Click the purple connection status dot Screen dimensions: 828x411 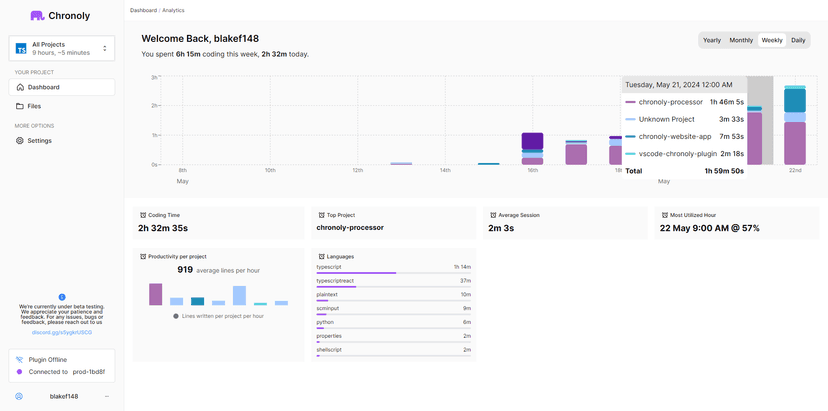point(20,372)
